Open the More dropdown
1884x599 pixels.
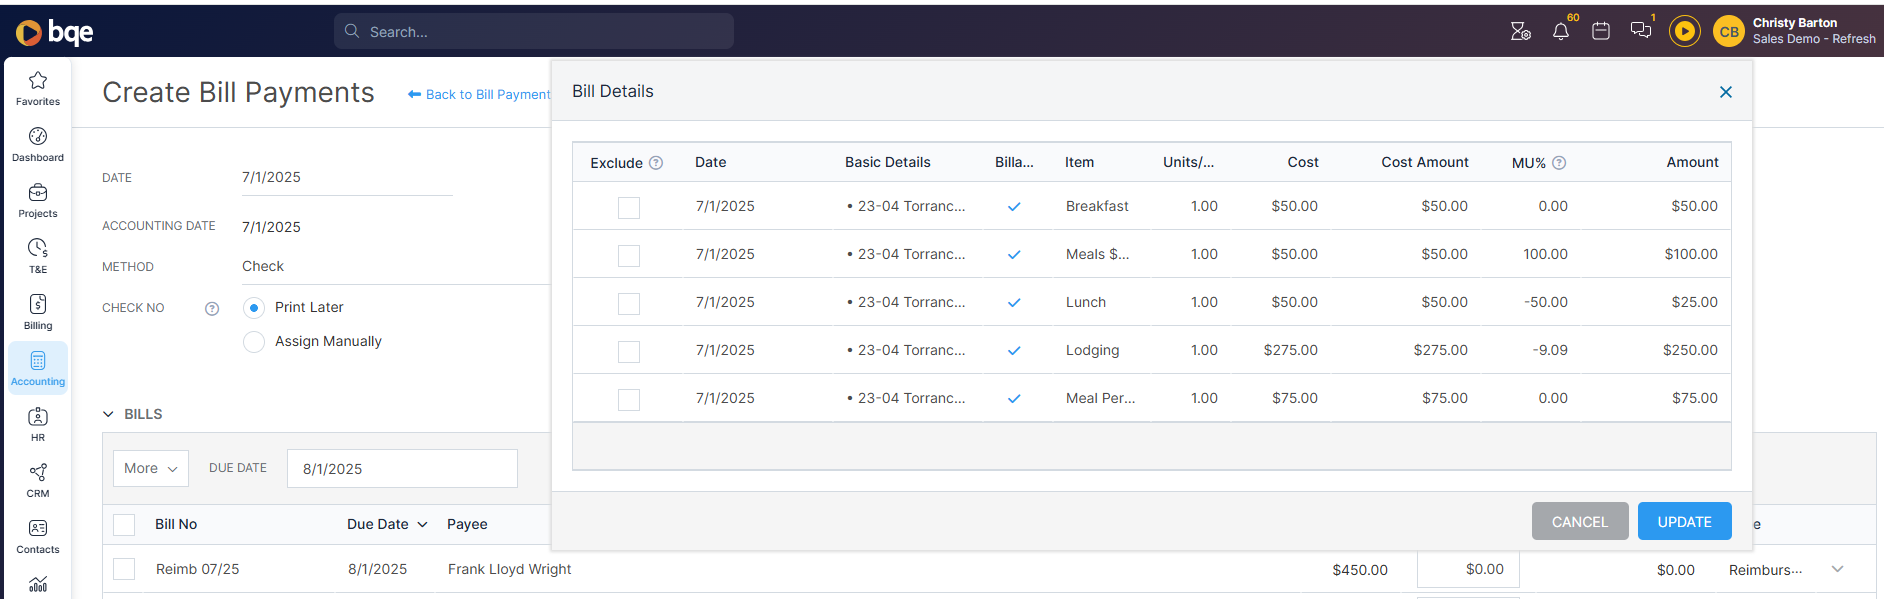coord(151,468)
